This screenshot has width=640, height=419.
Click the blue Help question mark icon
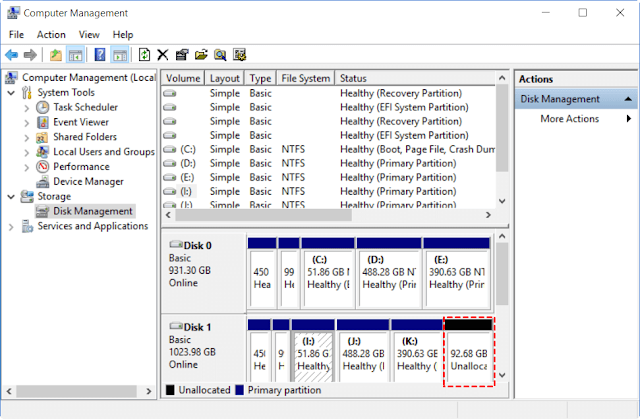pyautogui.click(x=100, y=55)
